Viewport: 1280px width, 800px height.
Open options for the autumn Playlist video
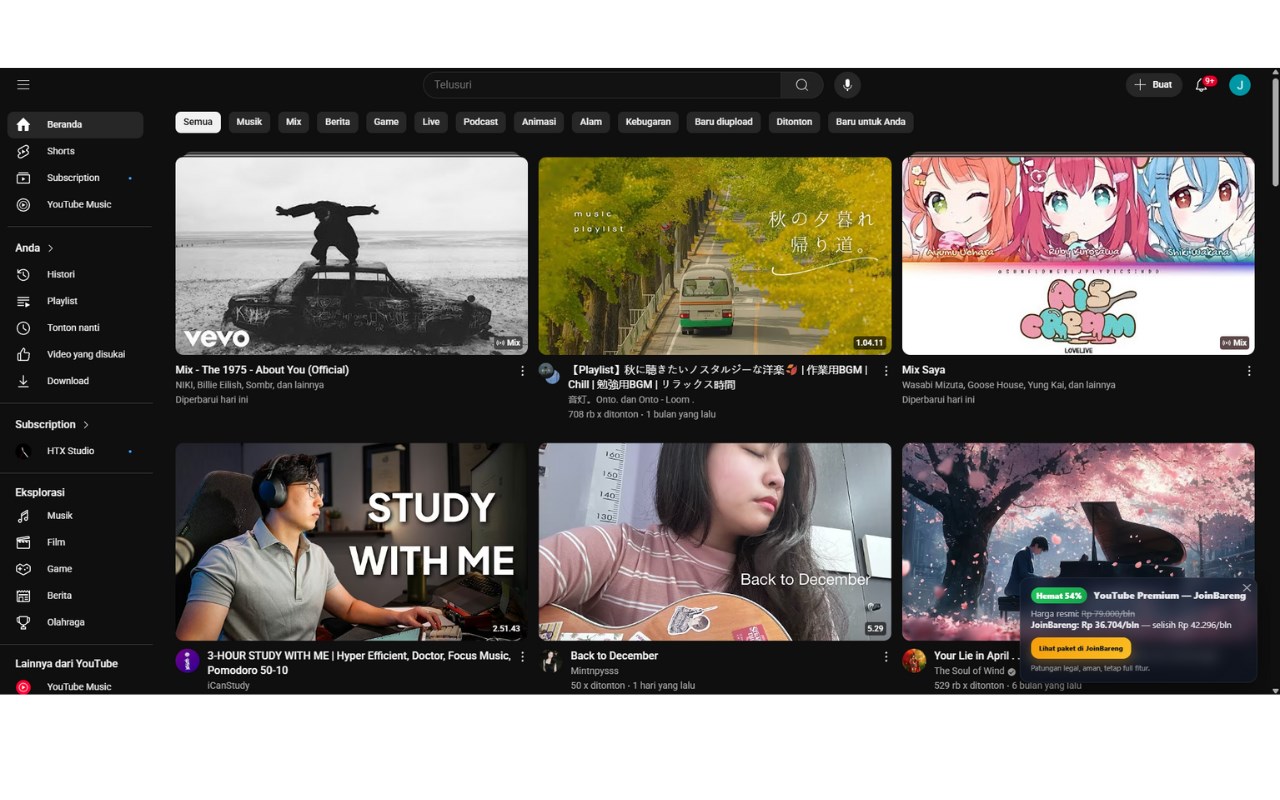pyautogui.click(x=885, y=371)
